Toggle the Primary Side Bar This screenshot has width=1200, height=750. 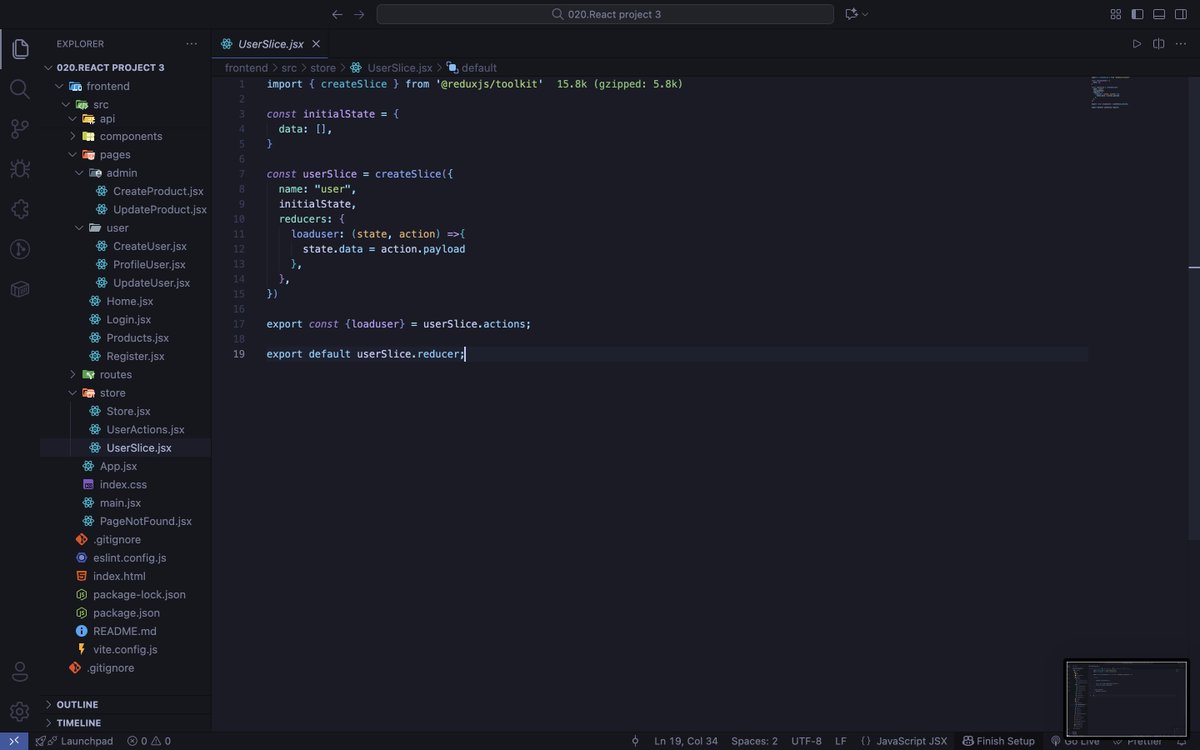1138,14
